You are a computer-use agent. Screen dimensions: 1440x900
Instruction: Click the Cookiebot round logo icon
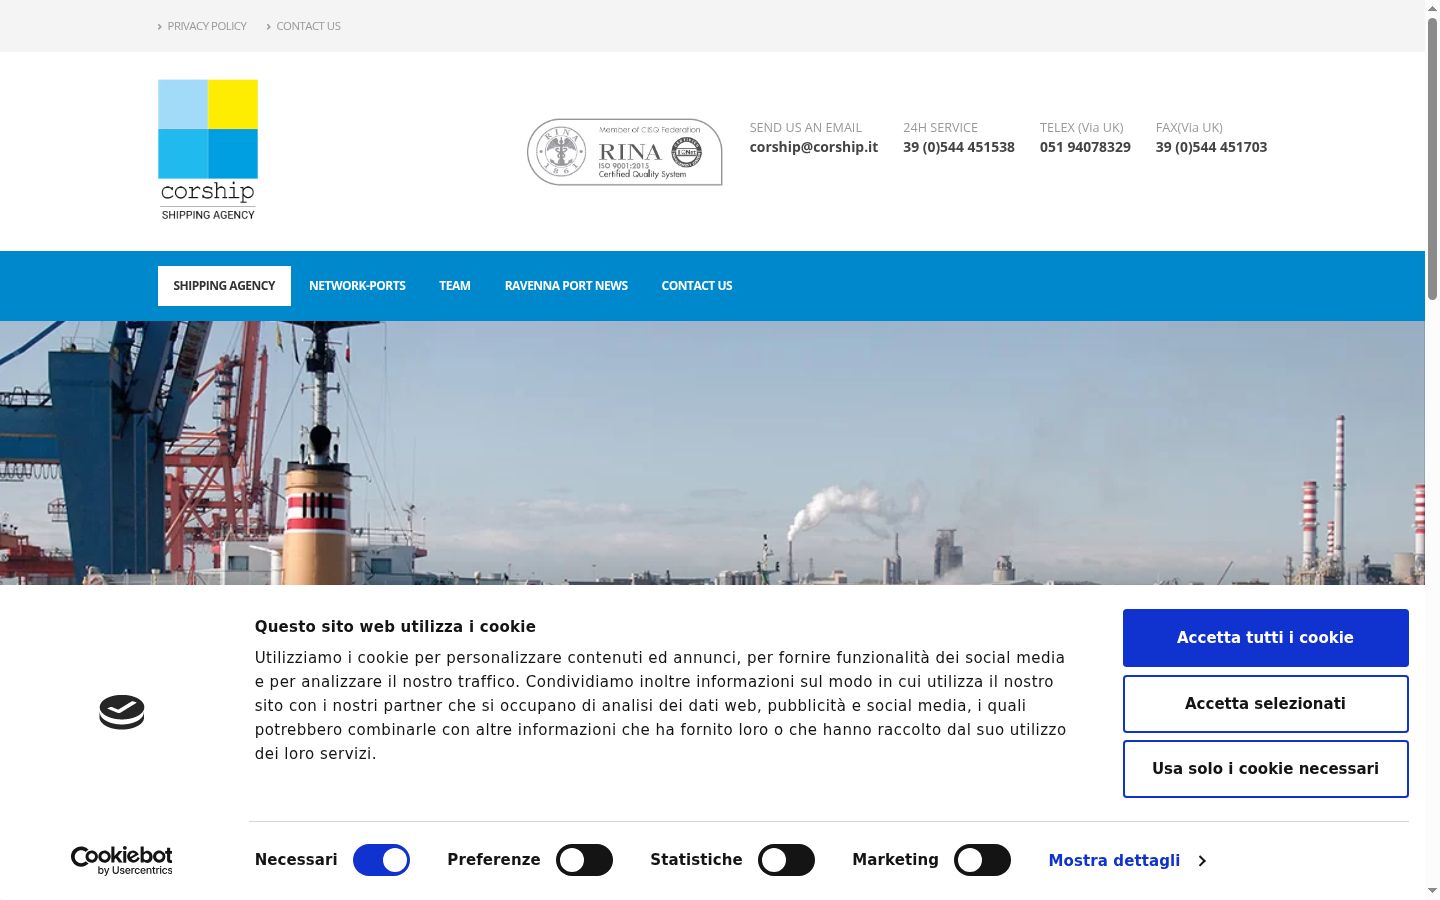122,712
